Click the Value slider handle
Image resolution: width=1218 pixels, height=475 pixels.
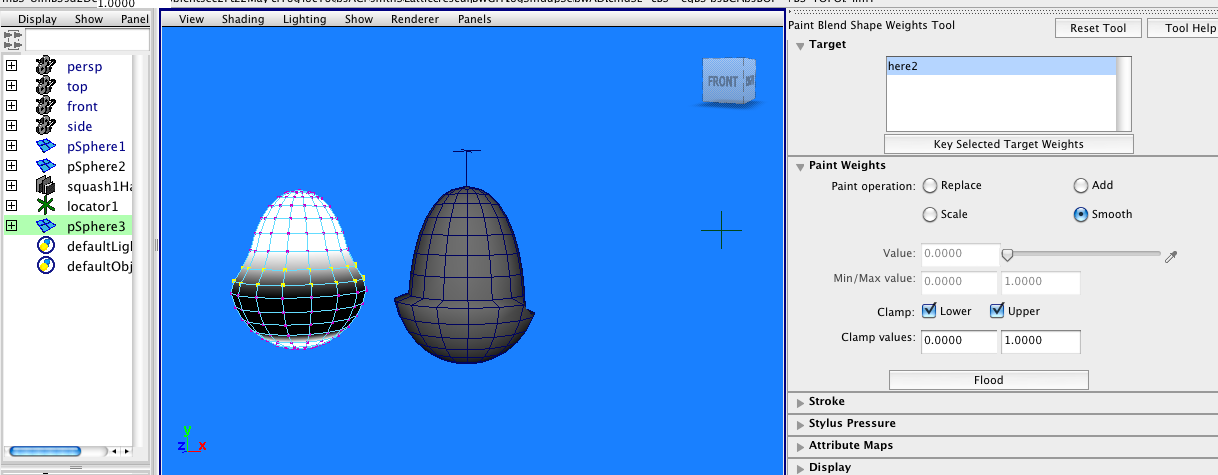[x=1007, y=255]
